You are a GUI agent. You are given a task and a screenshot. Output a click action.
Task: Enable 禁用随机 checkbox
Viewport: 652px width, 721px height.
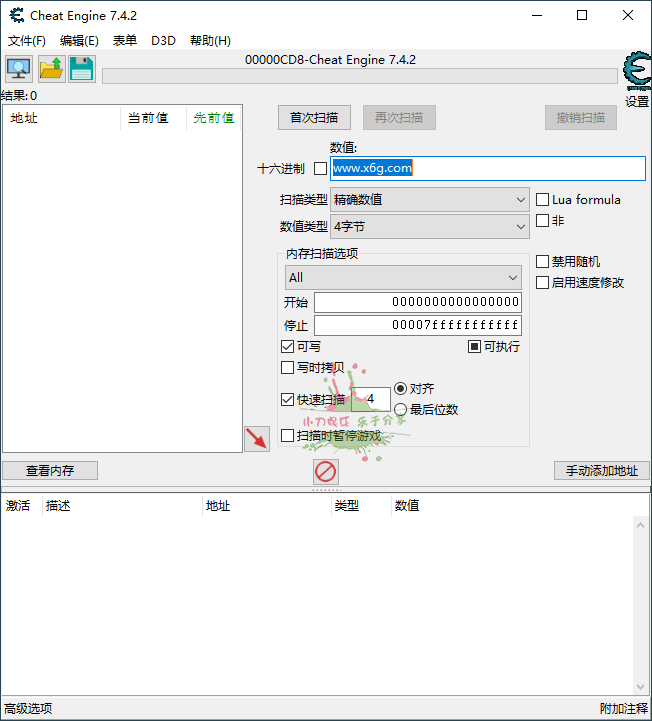[x=543, y=262]
